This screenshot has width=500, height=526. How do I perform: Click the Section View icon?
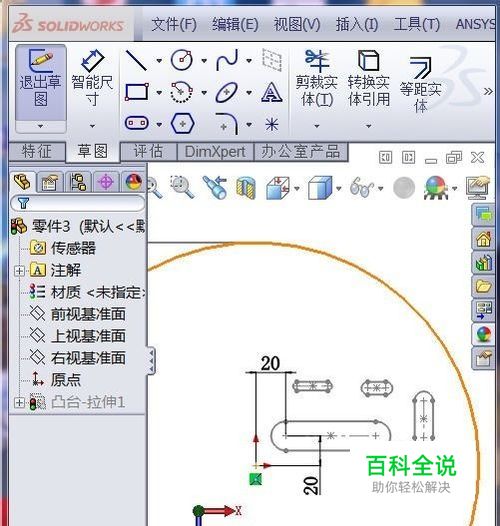point(246,188)
